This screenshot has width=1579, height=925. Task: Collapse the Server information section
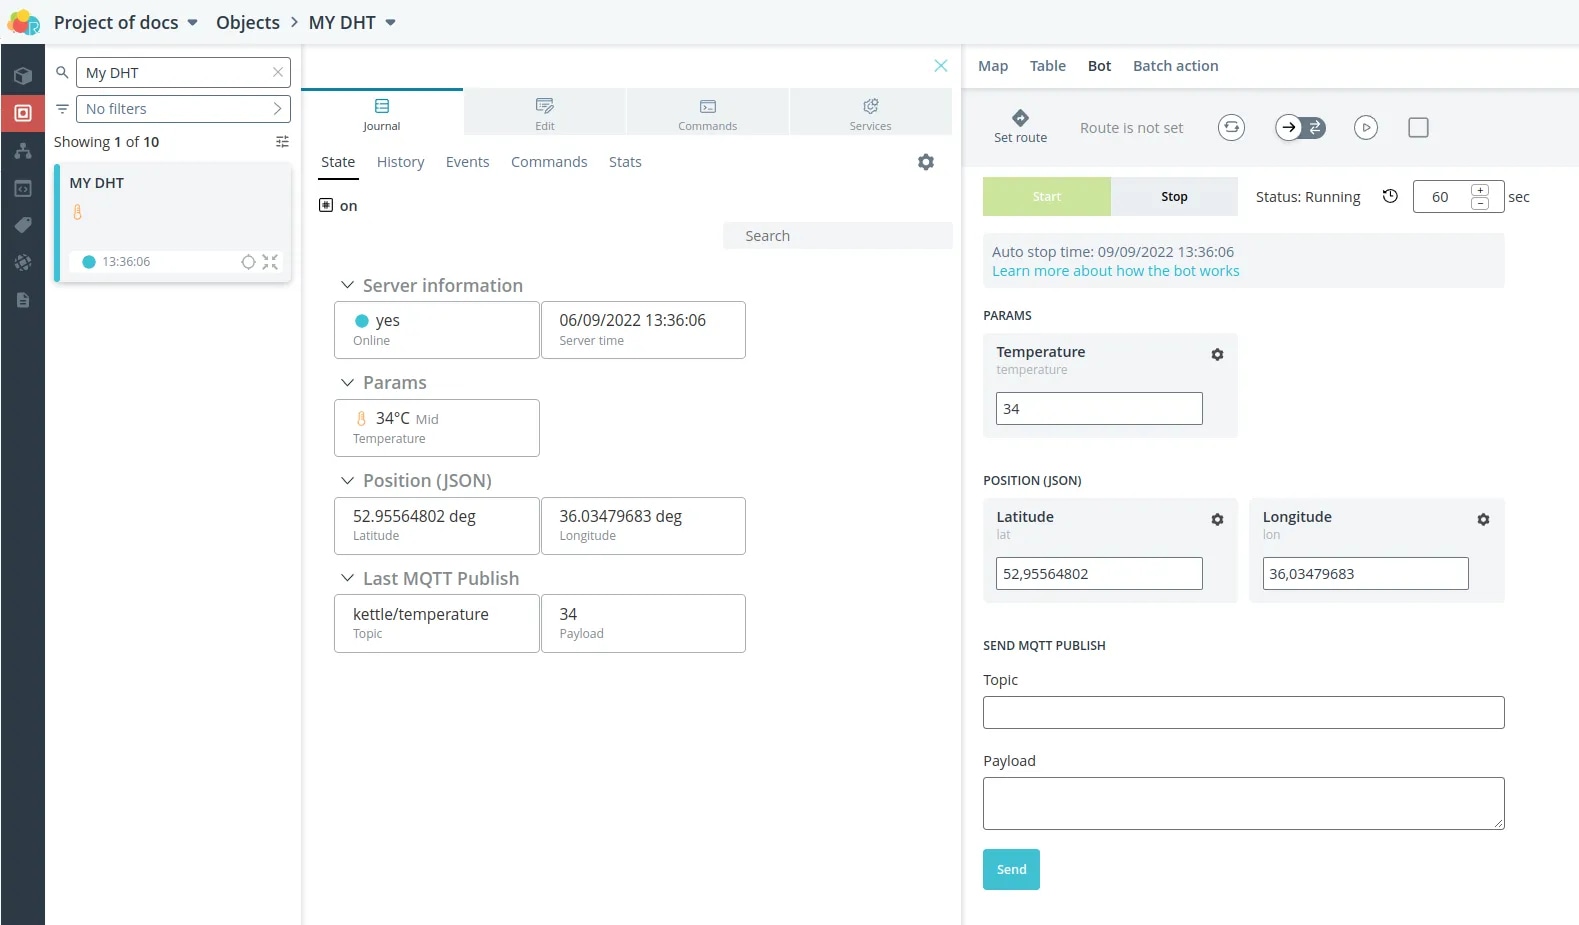coord(347,286)
